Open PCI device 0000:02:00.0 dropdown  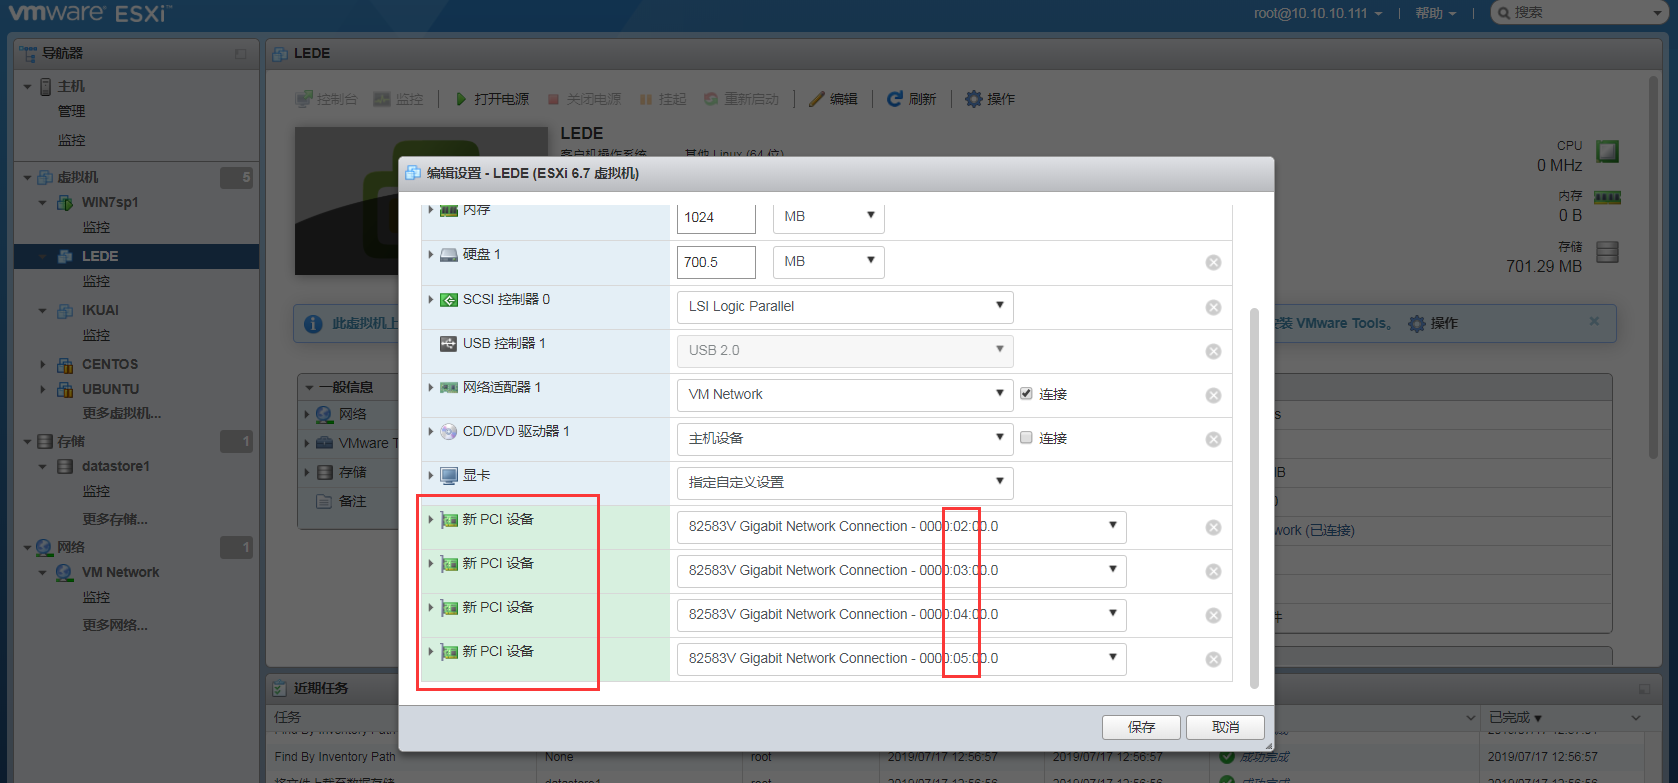[x=901, y=527]
